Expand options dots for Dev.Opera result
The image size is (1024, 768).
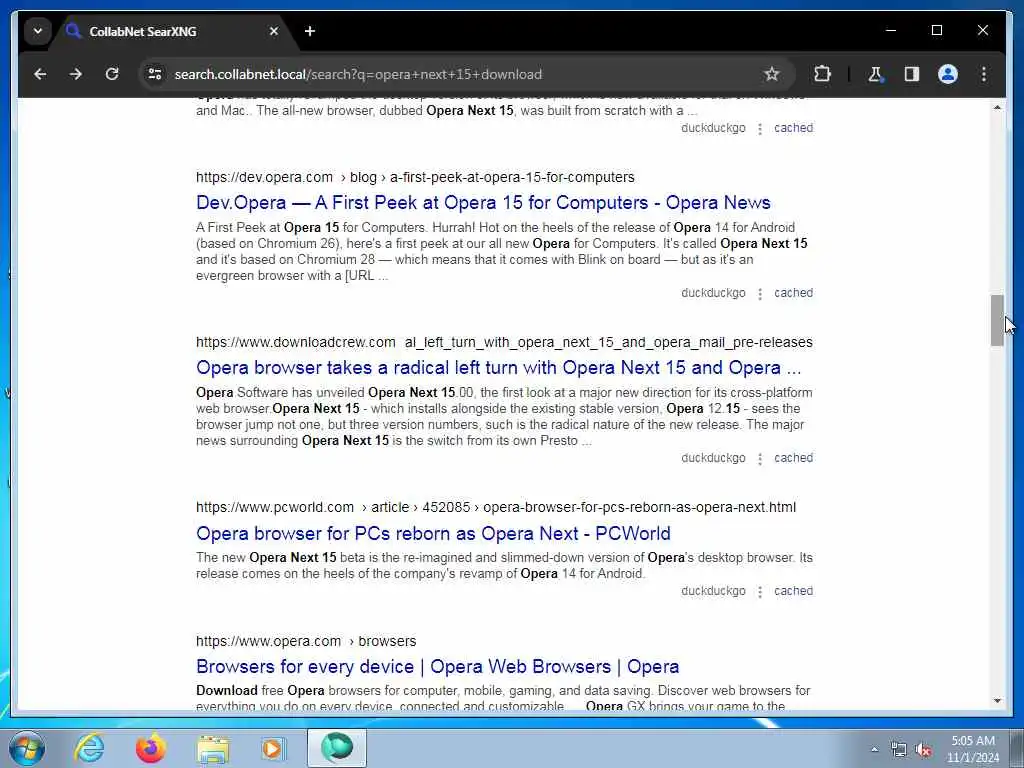pos(760,294)
